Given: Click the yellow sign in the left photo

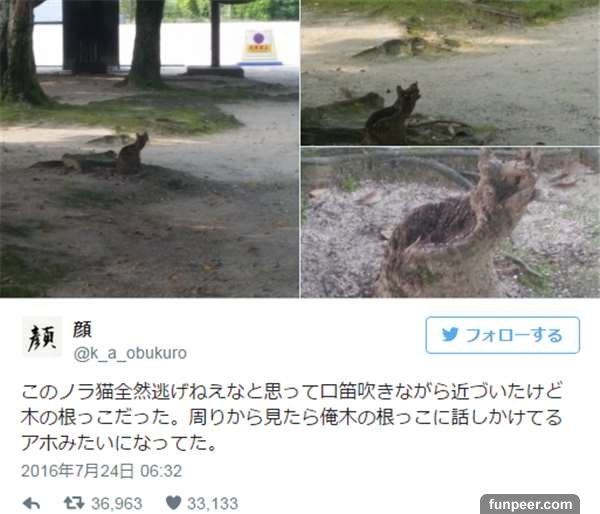Looking at the screenshot, I should click(260, 47).
